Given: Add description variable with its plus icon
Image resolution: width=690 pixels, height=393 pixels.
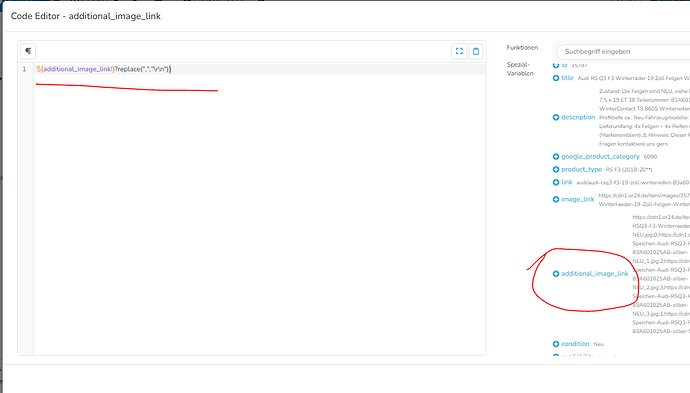Looking at the screenshot, I should click(556, 117).
